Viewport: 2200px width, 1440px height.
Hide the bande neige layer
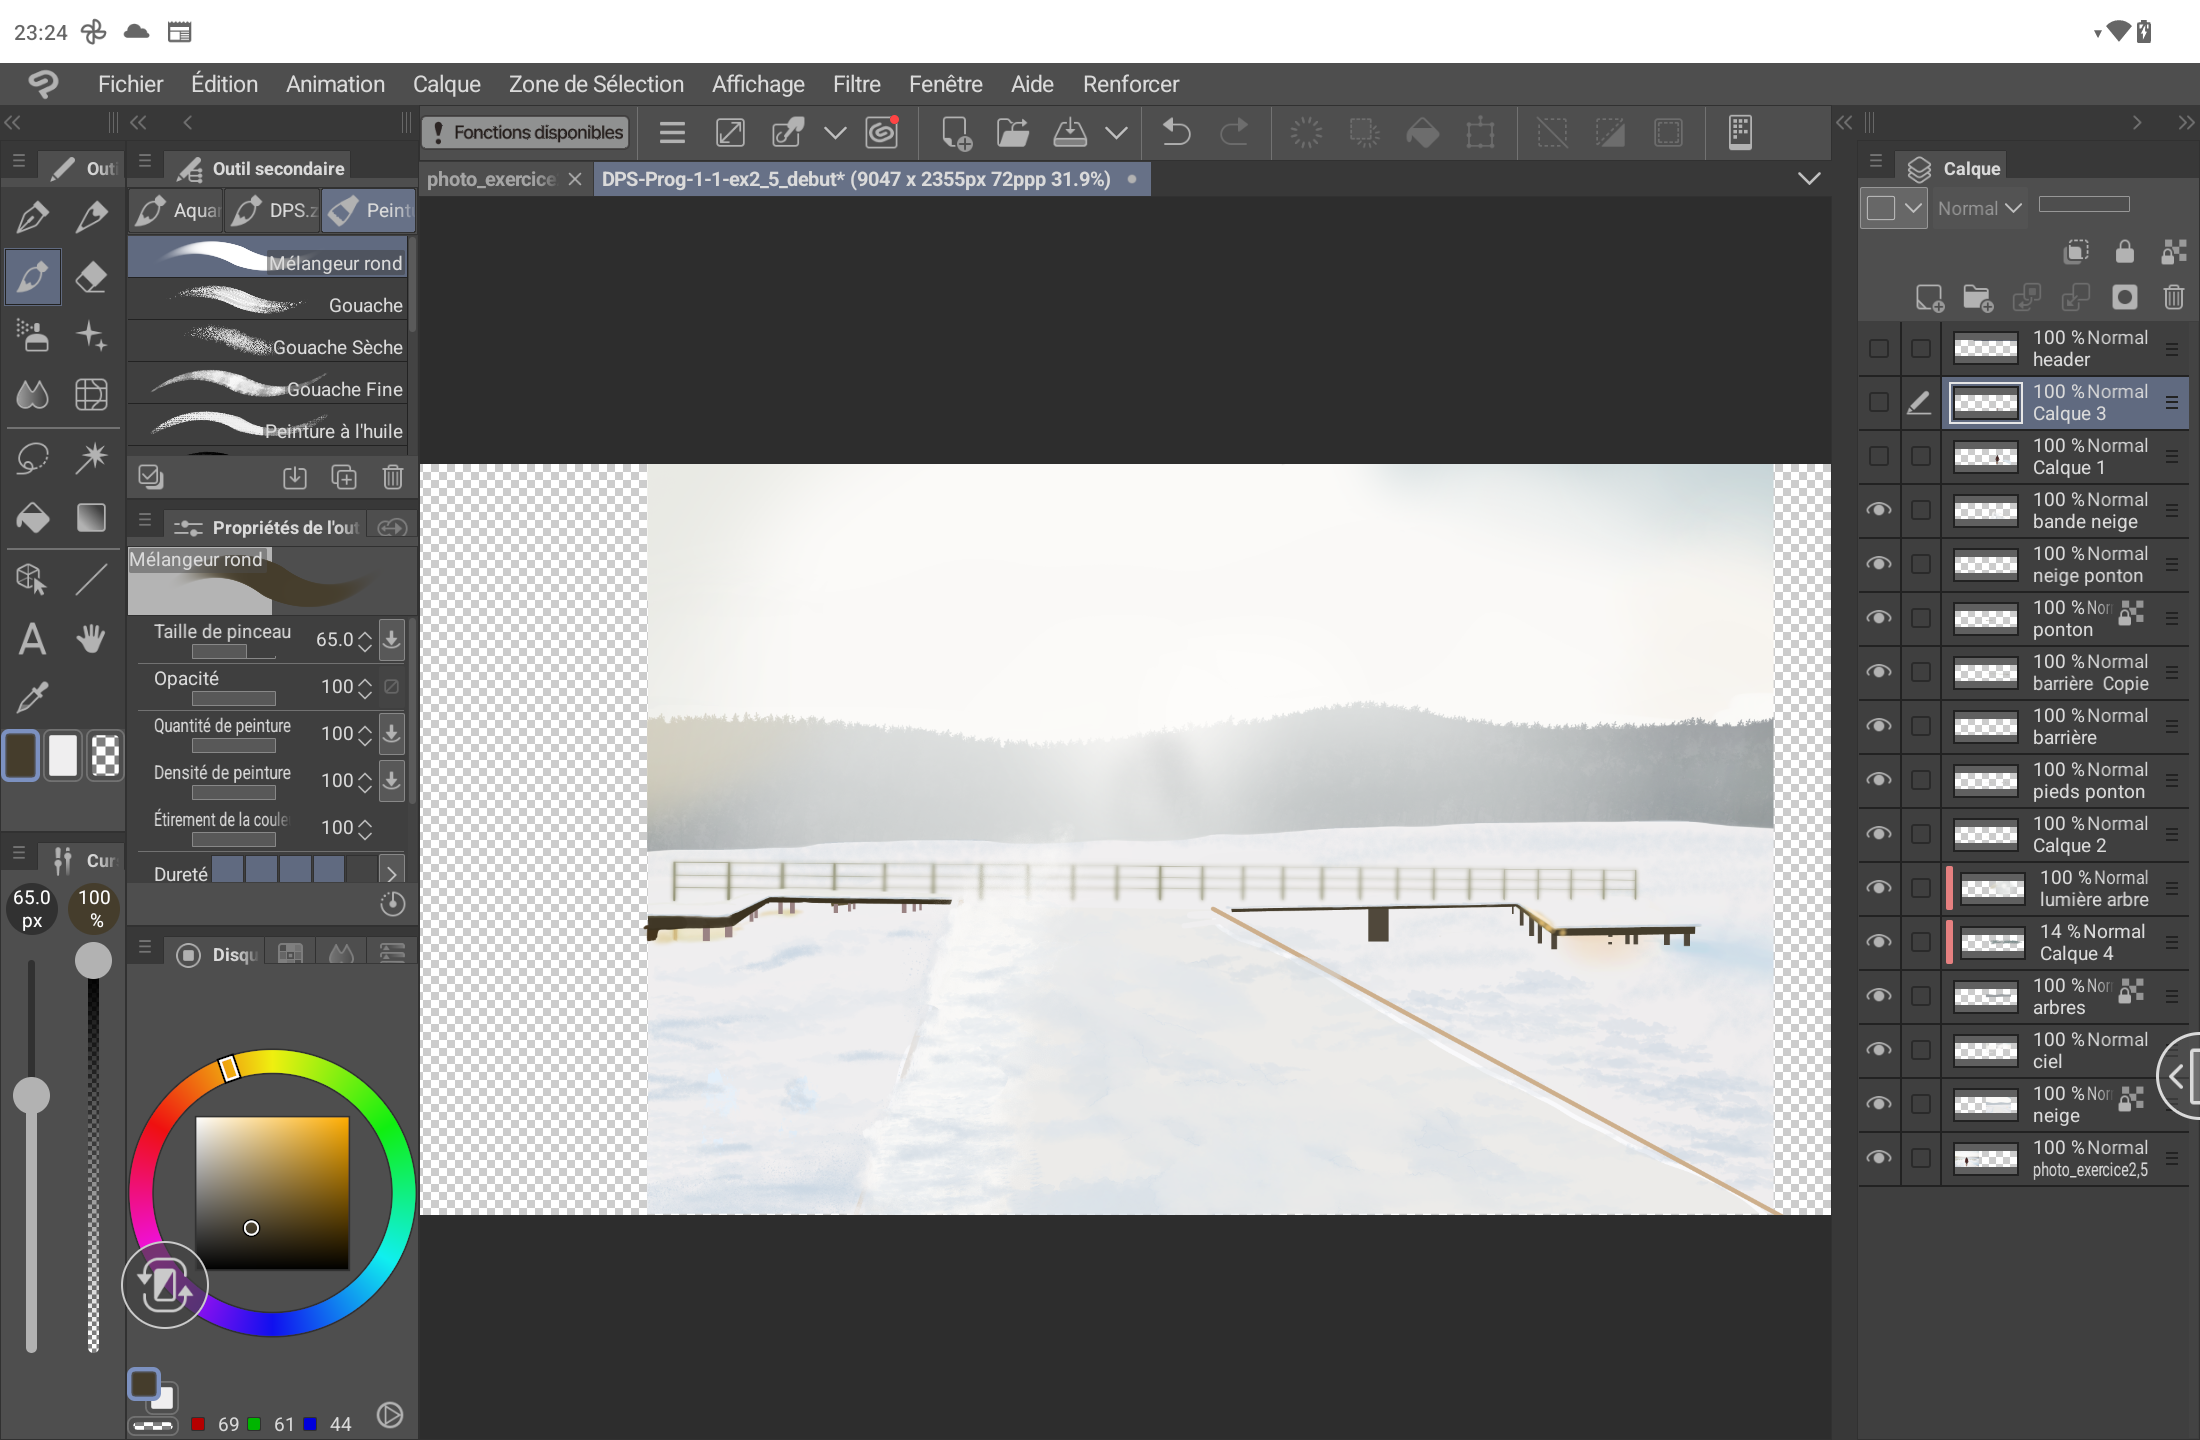1879,510
